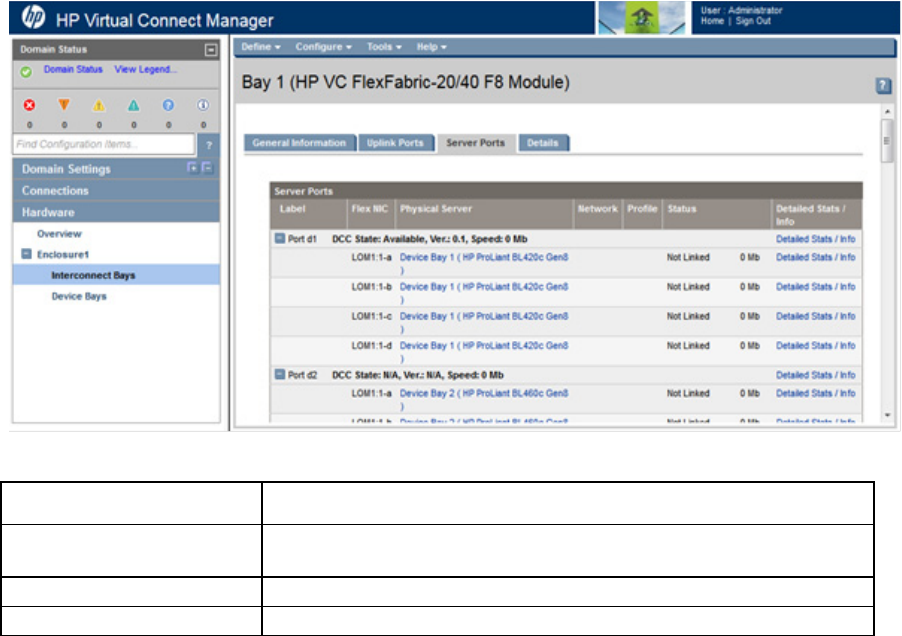Click the vertical scrollbar thumb

pos(887,141)
